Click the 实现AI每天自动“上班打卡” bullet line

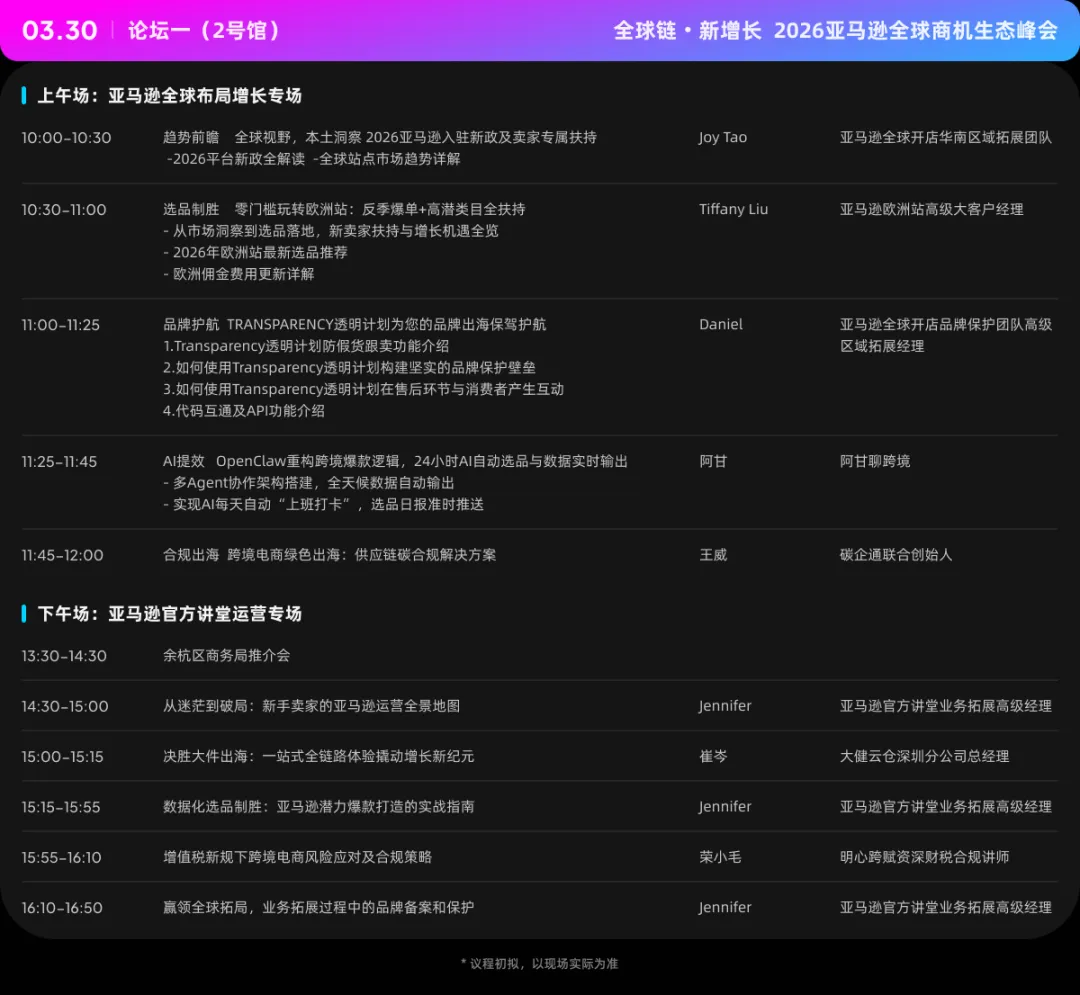tap(324, 505)
